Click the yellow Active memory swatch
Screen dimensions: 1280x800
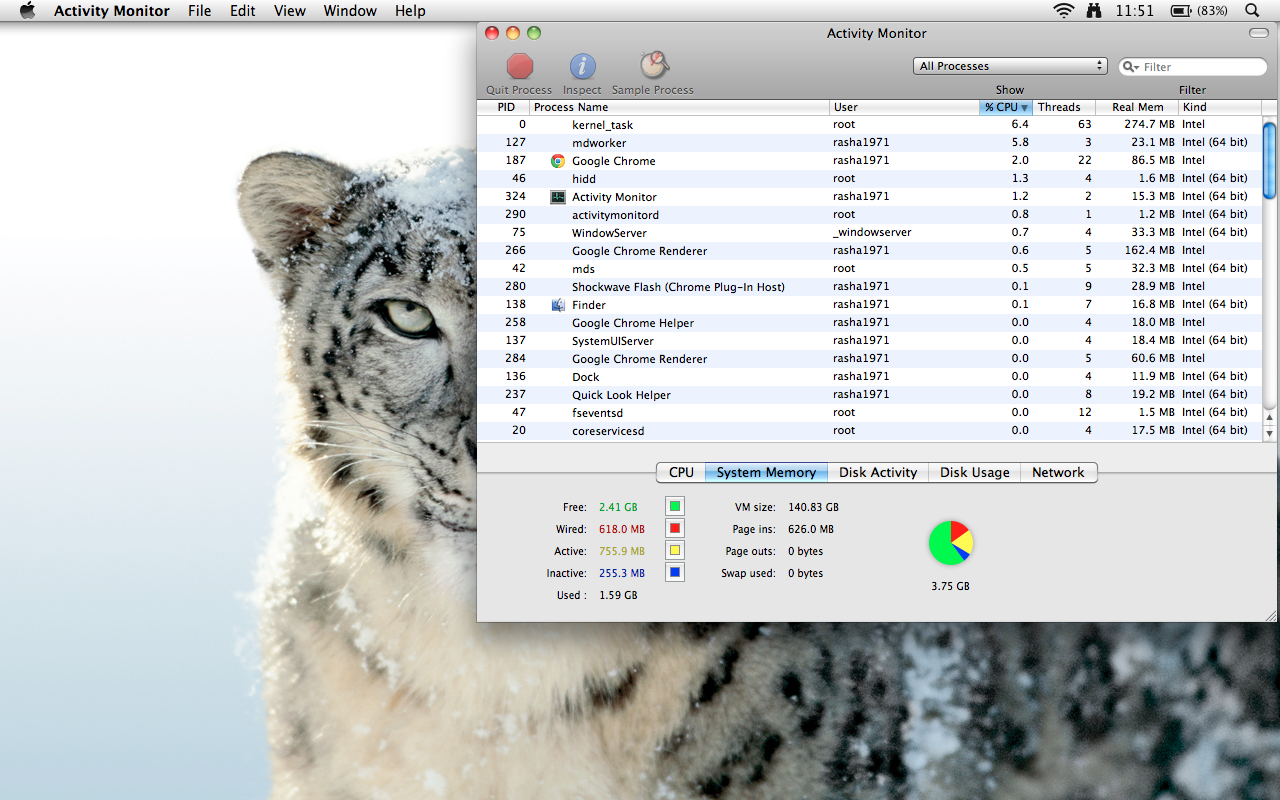click(x=675, y=551)
